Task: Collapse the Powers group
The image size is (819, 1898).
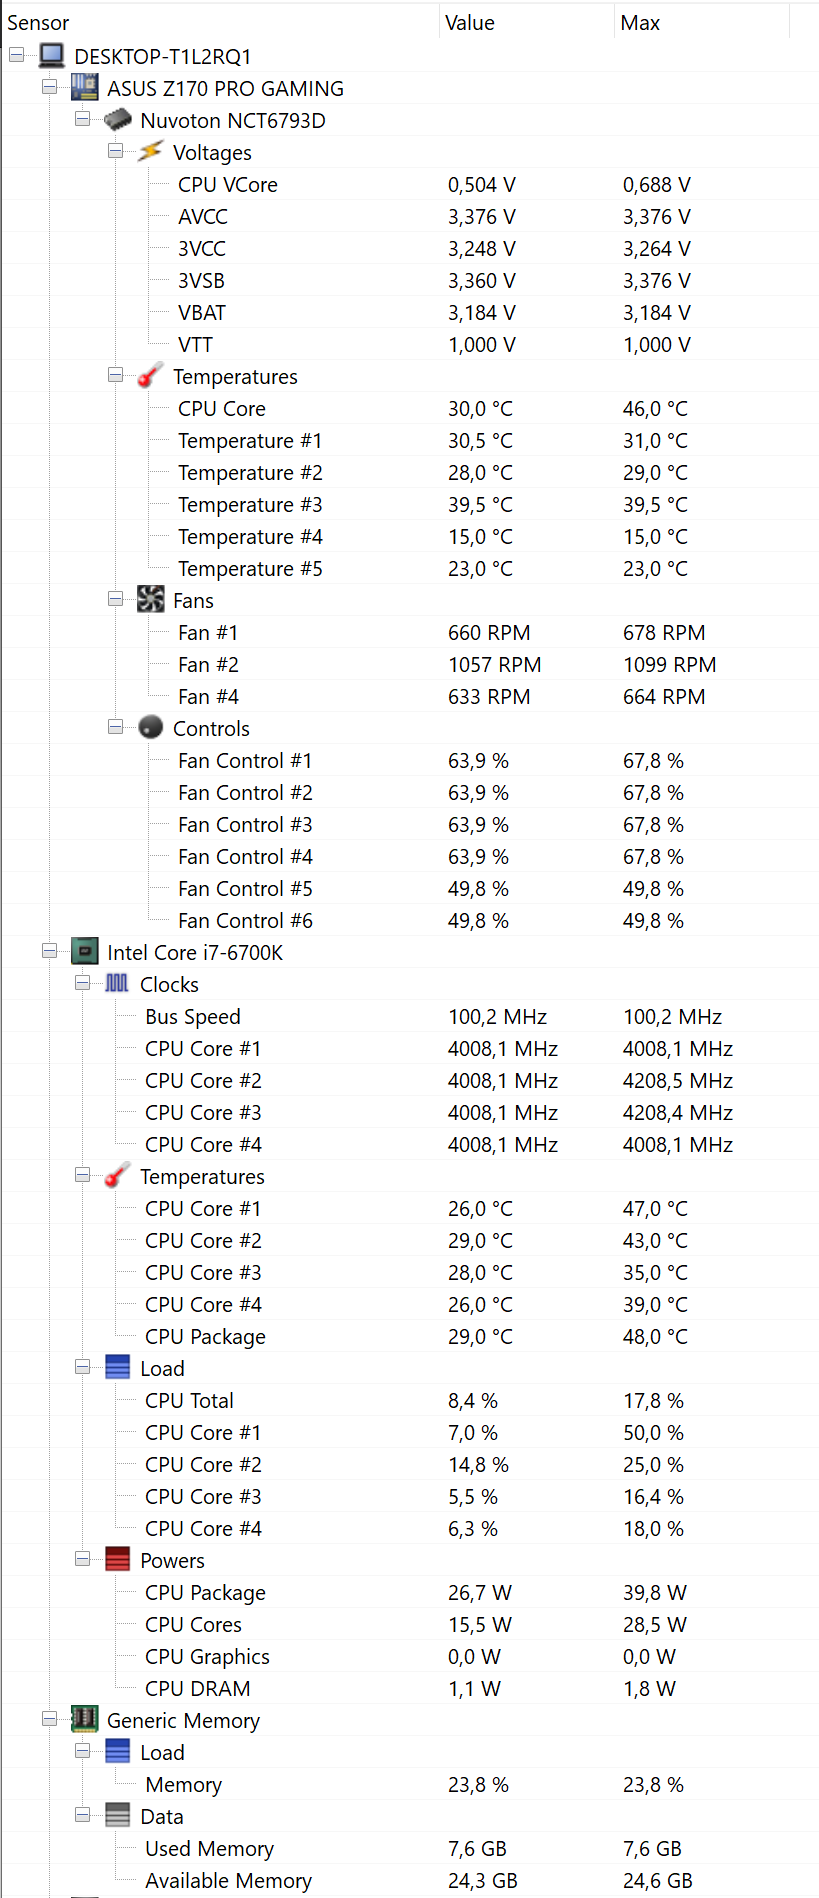Action: pos(83,1559)
